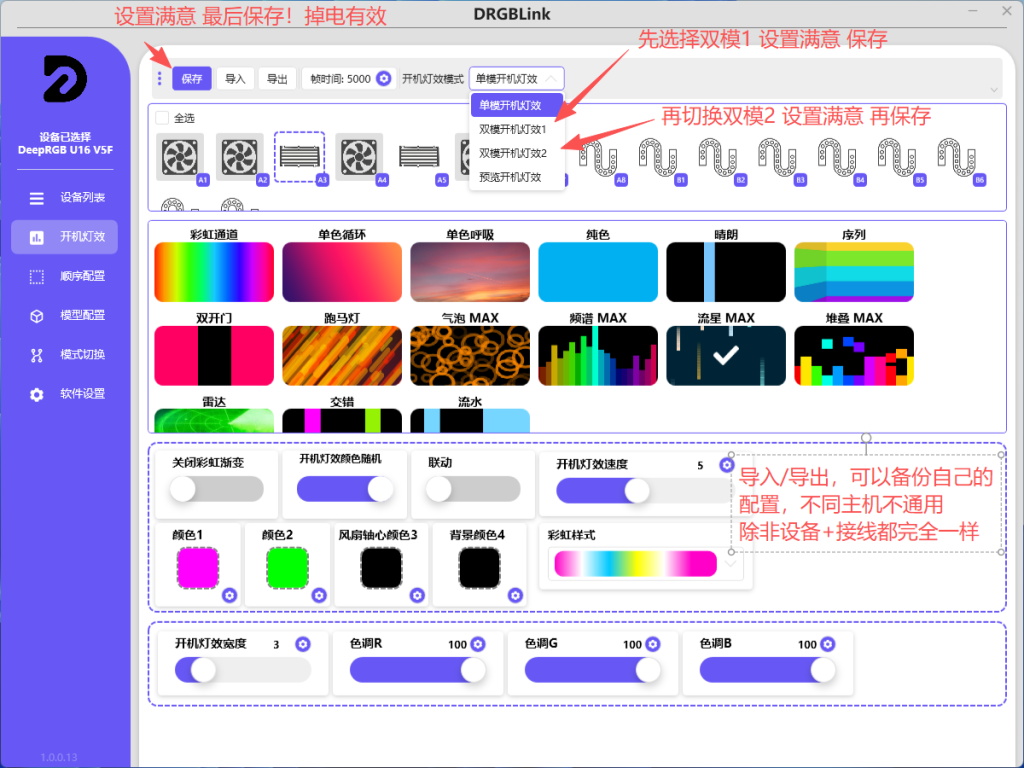Image resolution: width=1024 pixels, height=768 pixels.
Task: Select the snake strip device labeled B2
Action: click(x=720, y=157)
